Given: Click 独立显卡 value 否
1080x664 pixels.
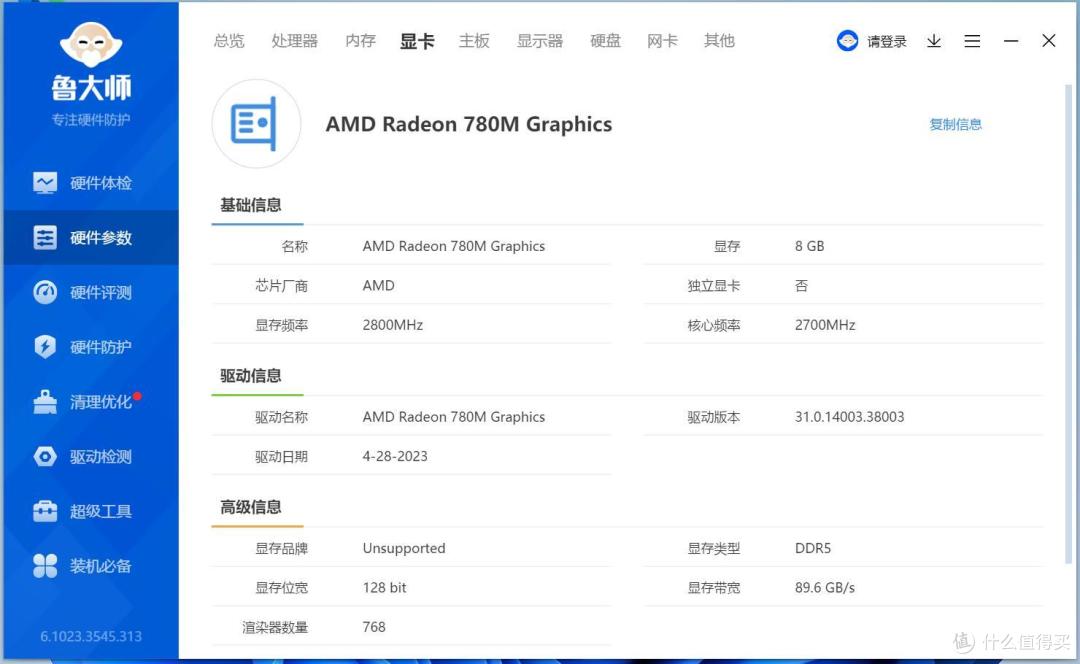Looking at the screenshot, I should pyautogui.click(x=801, y=286).
